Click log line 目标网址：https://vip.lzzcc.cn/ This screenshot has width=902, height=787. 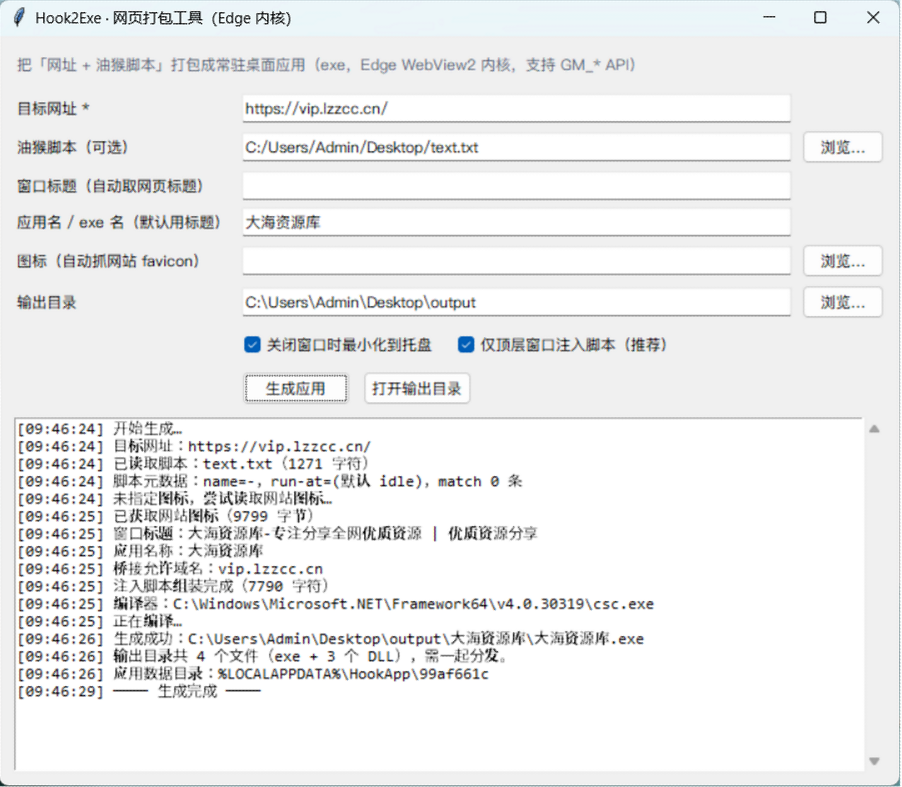[194, 446]
